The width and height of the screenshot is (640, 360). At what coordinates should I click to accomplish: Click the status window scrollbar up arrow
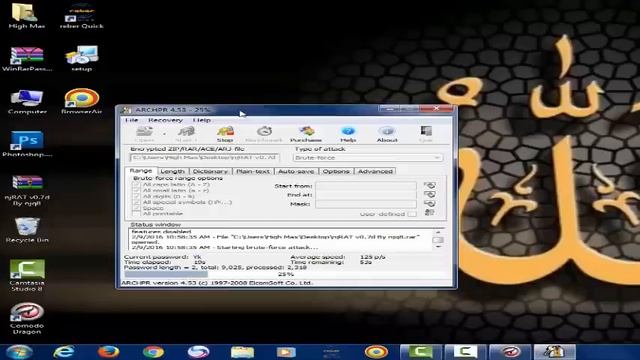click(x=438, y=232)
